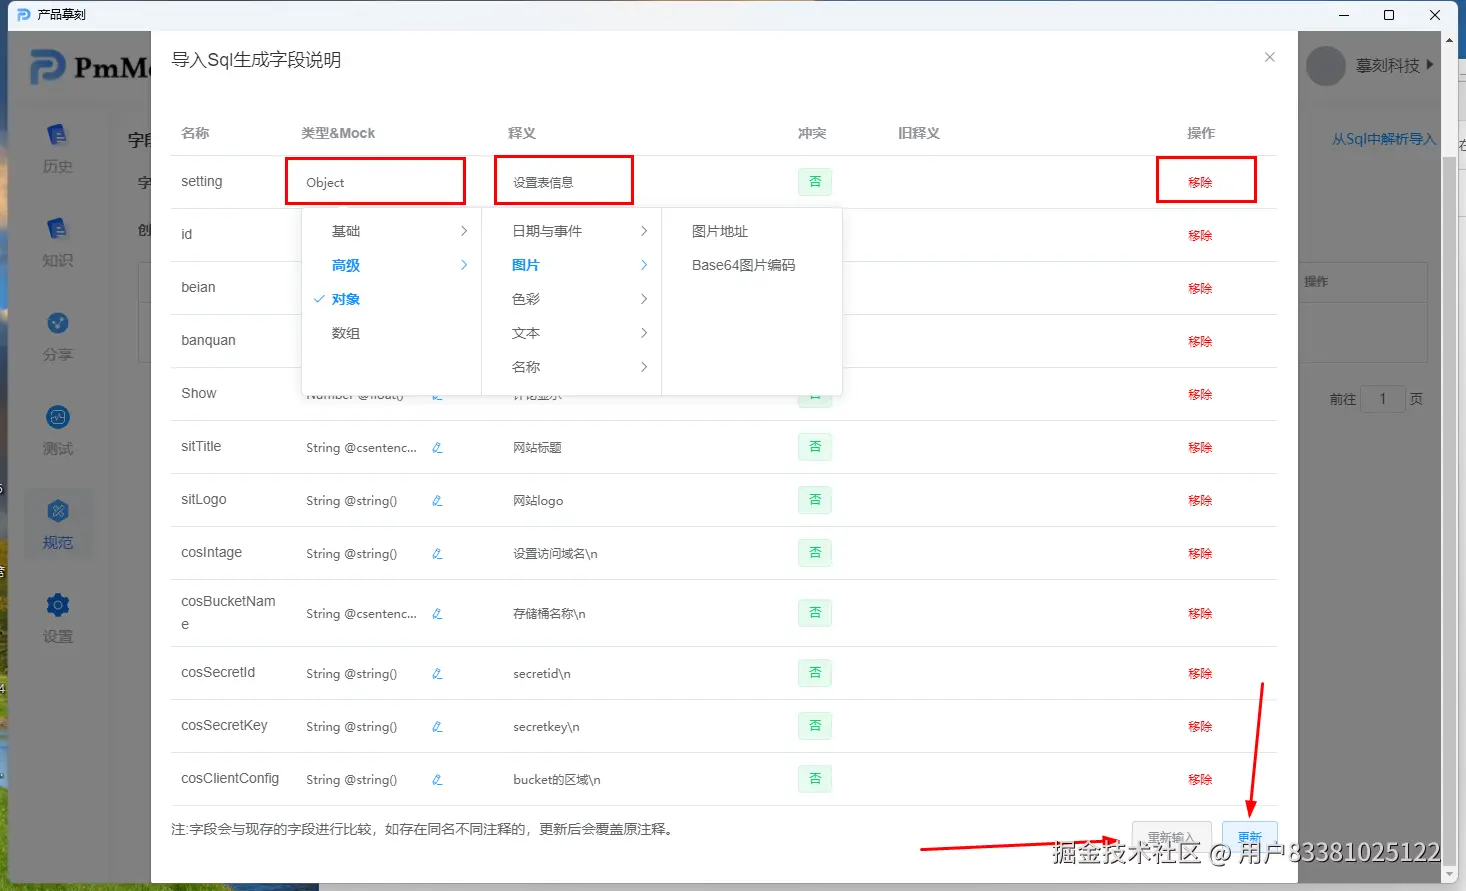Edit mock type of cosSecretKey row
Image resolution: width=1466 pixels, height=891 pixels.
coord(437,727)
